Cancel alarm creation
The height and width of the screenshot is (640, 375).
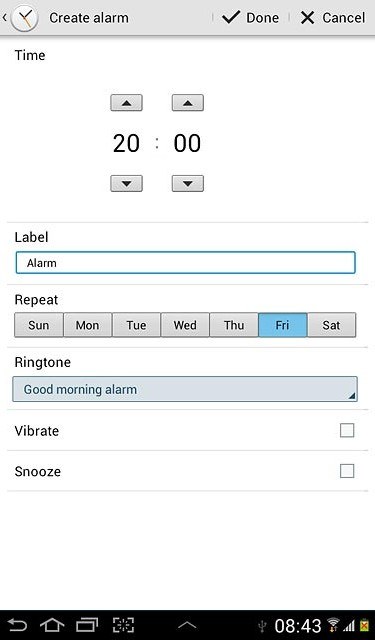pos(333,18)
